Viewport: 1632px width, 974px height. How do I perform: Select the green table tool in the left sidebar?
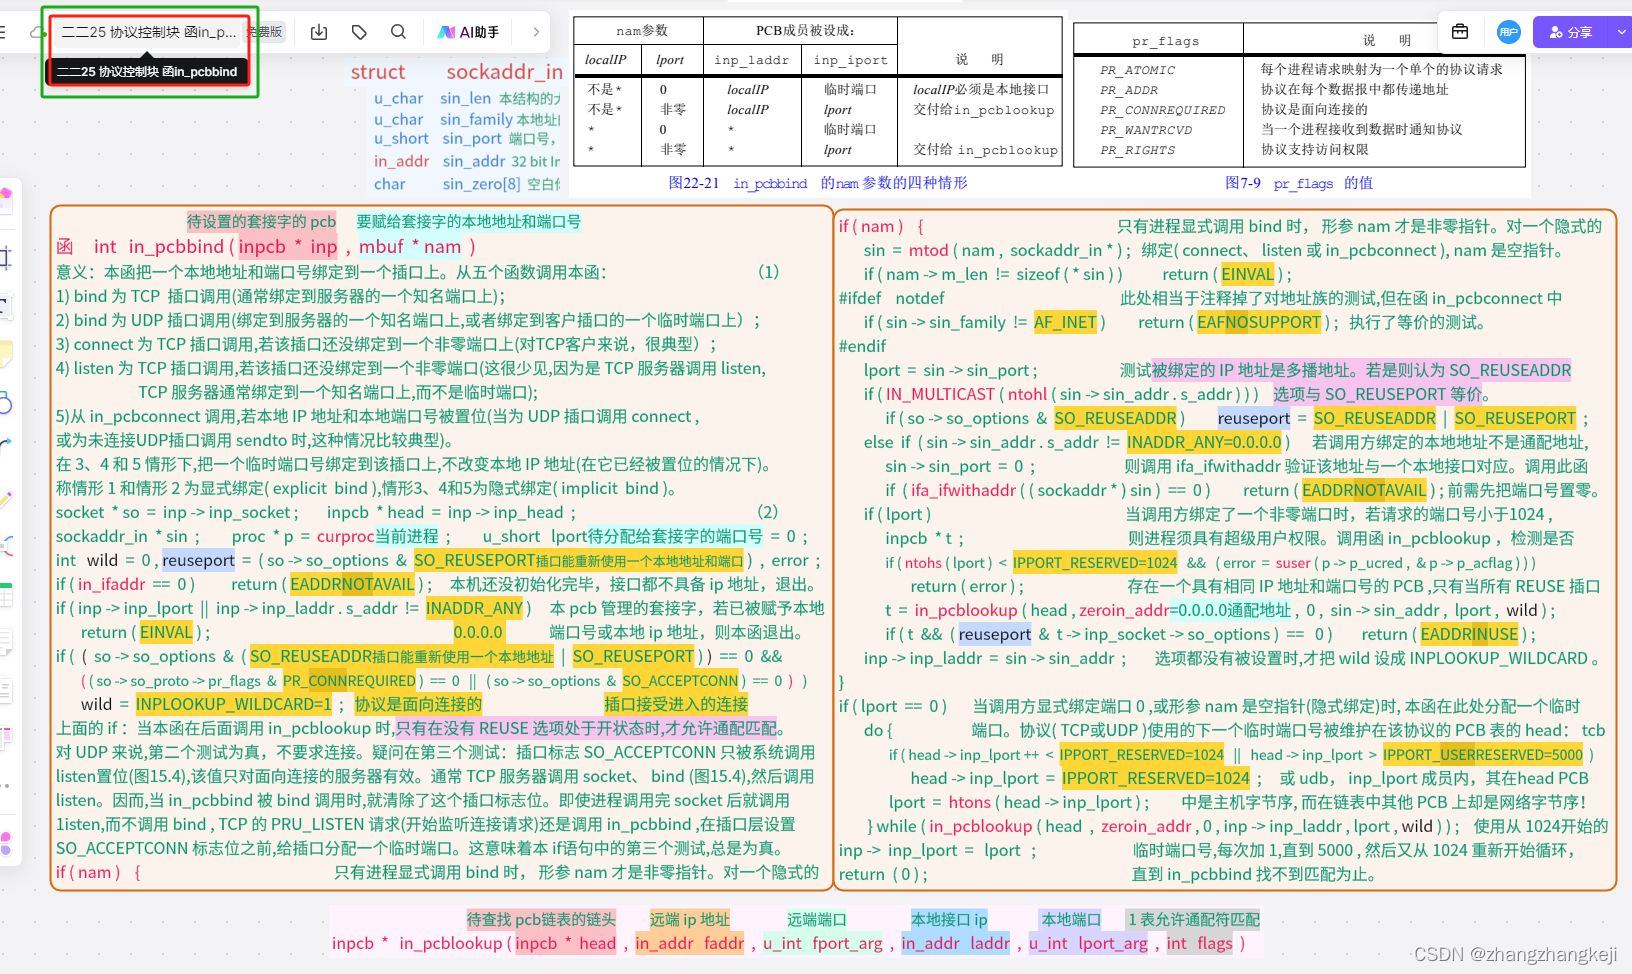[x=5, y=596]
